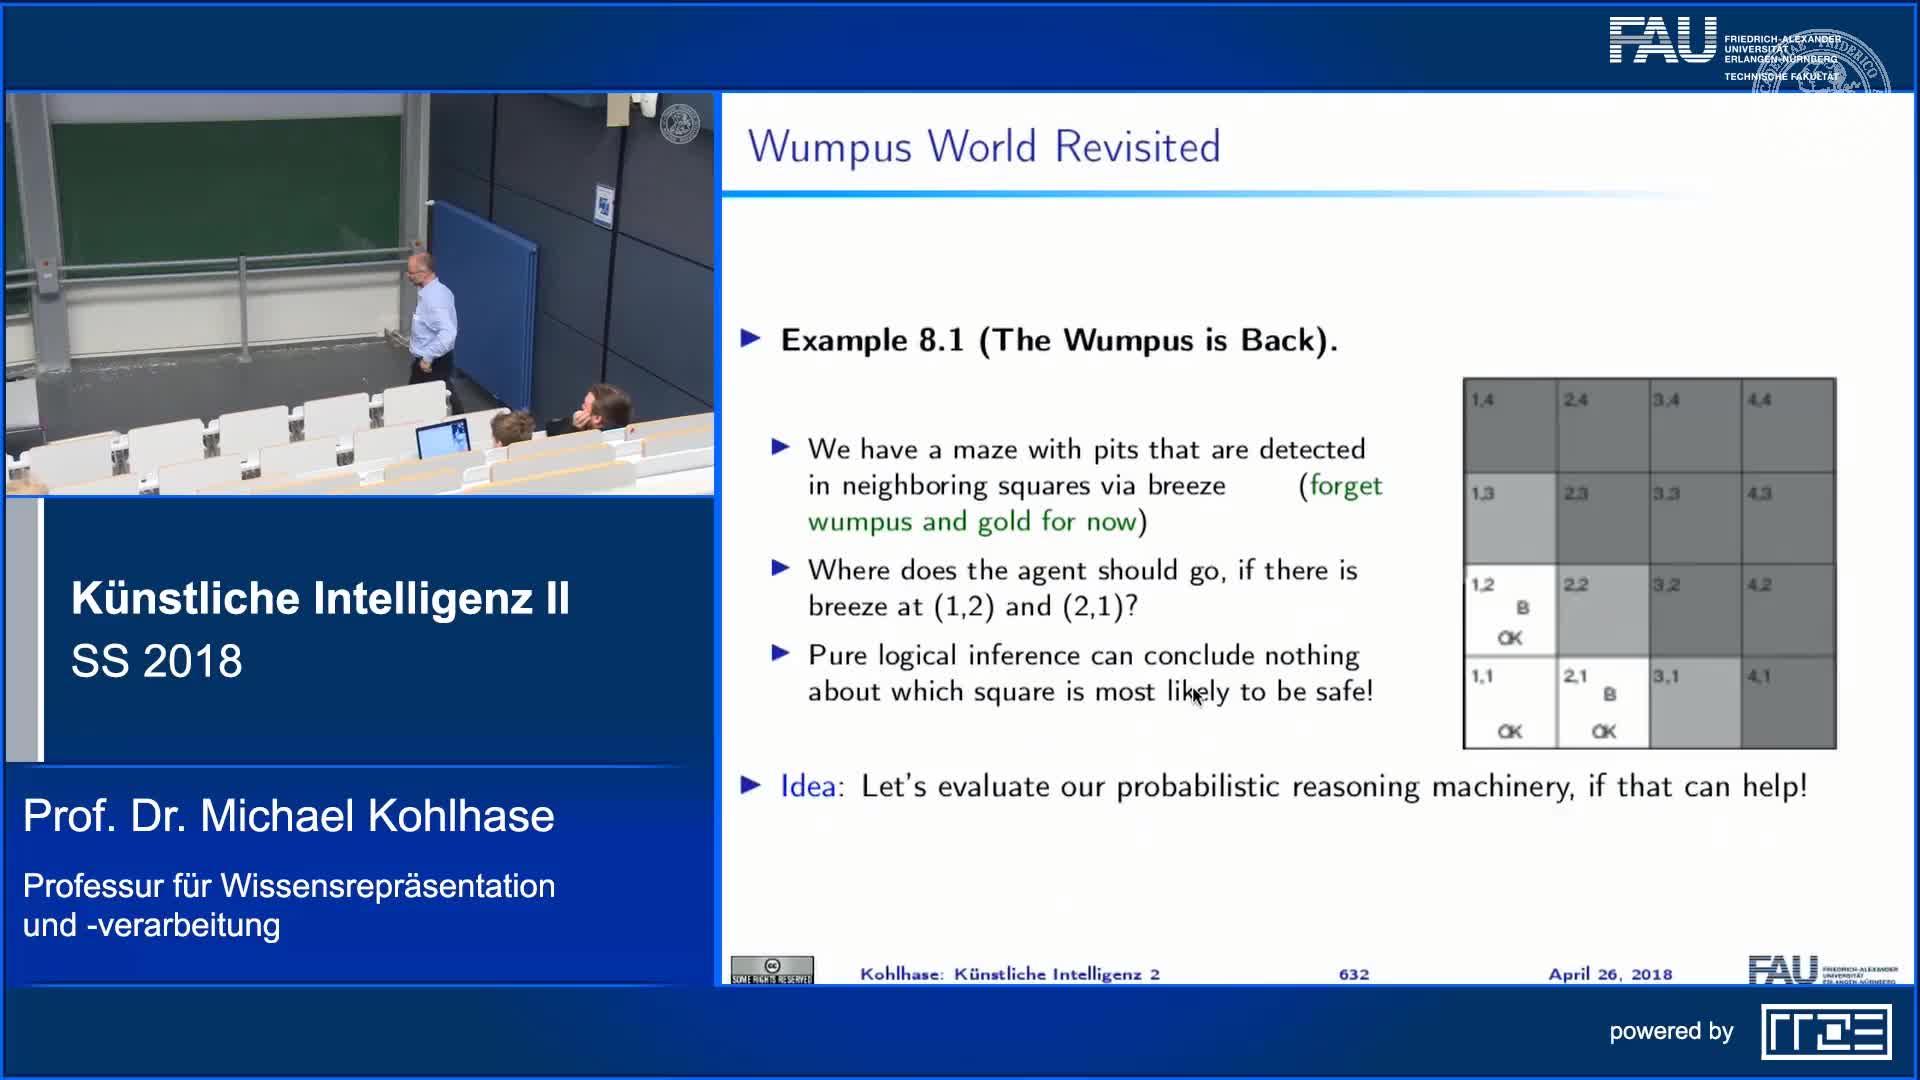Viewport: 1920px width, 1080px height.
Task: Click the 'Künstliche Intelligenz II' course title
Action: coord(320,598)
